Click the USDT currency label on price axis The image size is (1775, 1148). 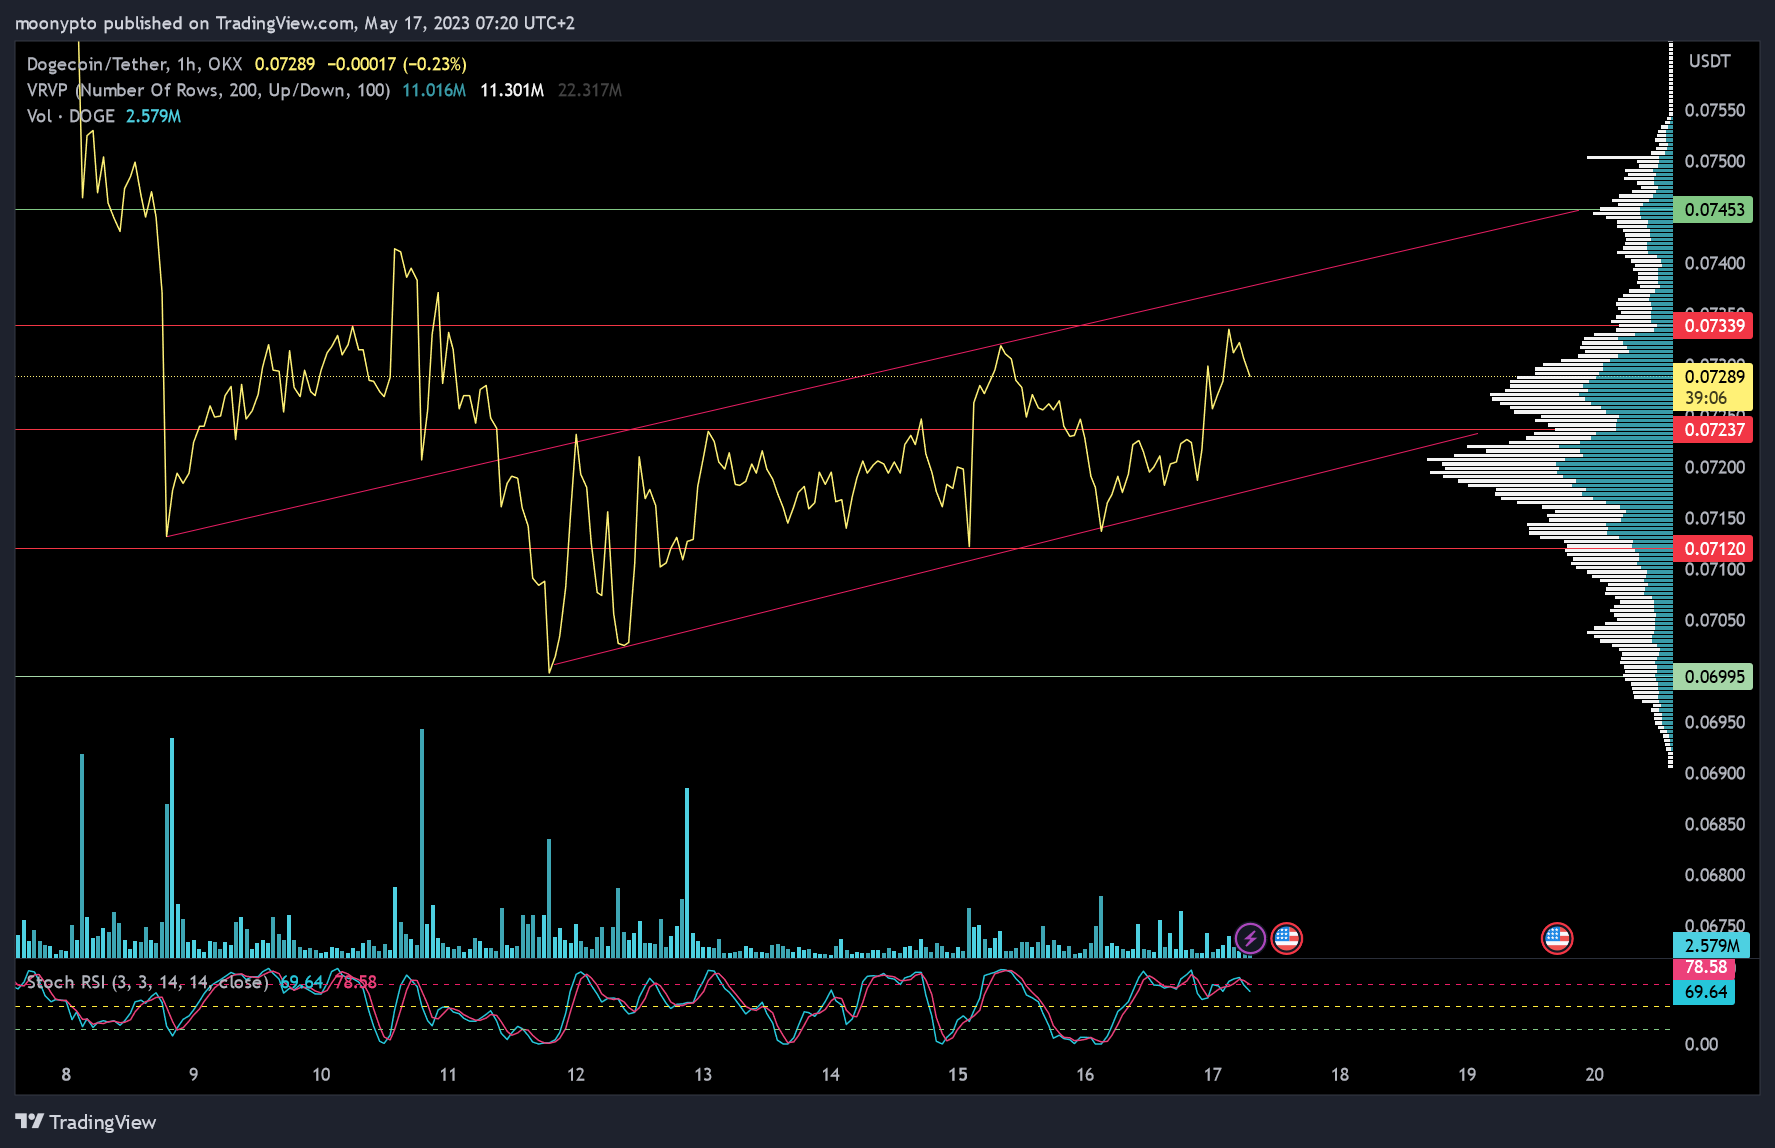[x=1709, y=61]
